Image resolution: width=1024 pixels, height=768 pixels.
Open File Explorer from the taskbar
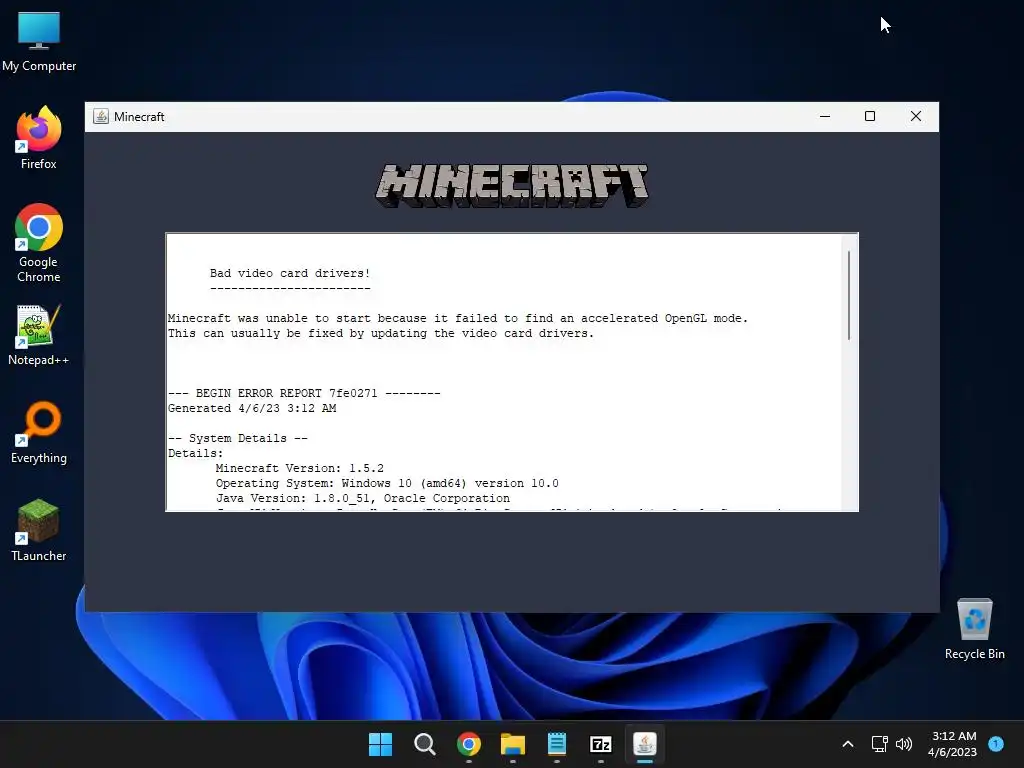point(513,744)
